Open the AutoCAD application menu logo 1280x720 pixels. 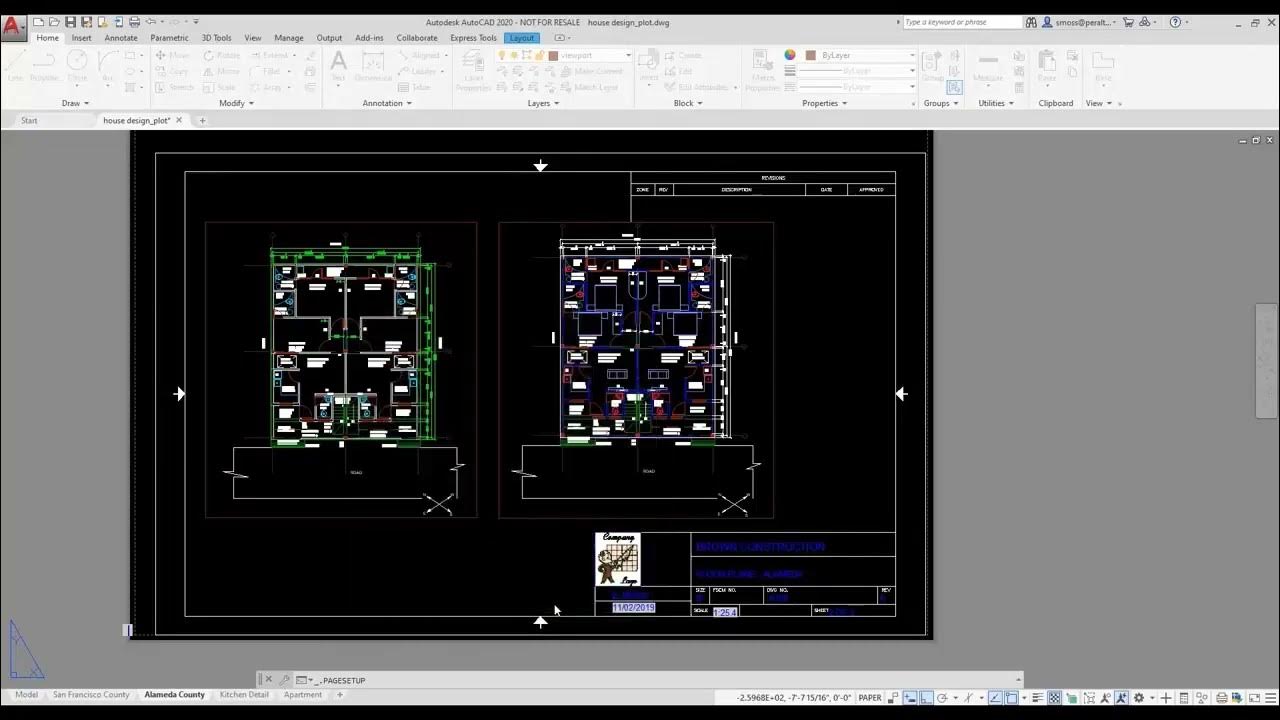pyautogui.click(x=13, y=27)
